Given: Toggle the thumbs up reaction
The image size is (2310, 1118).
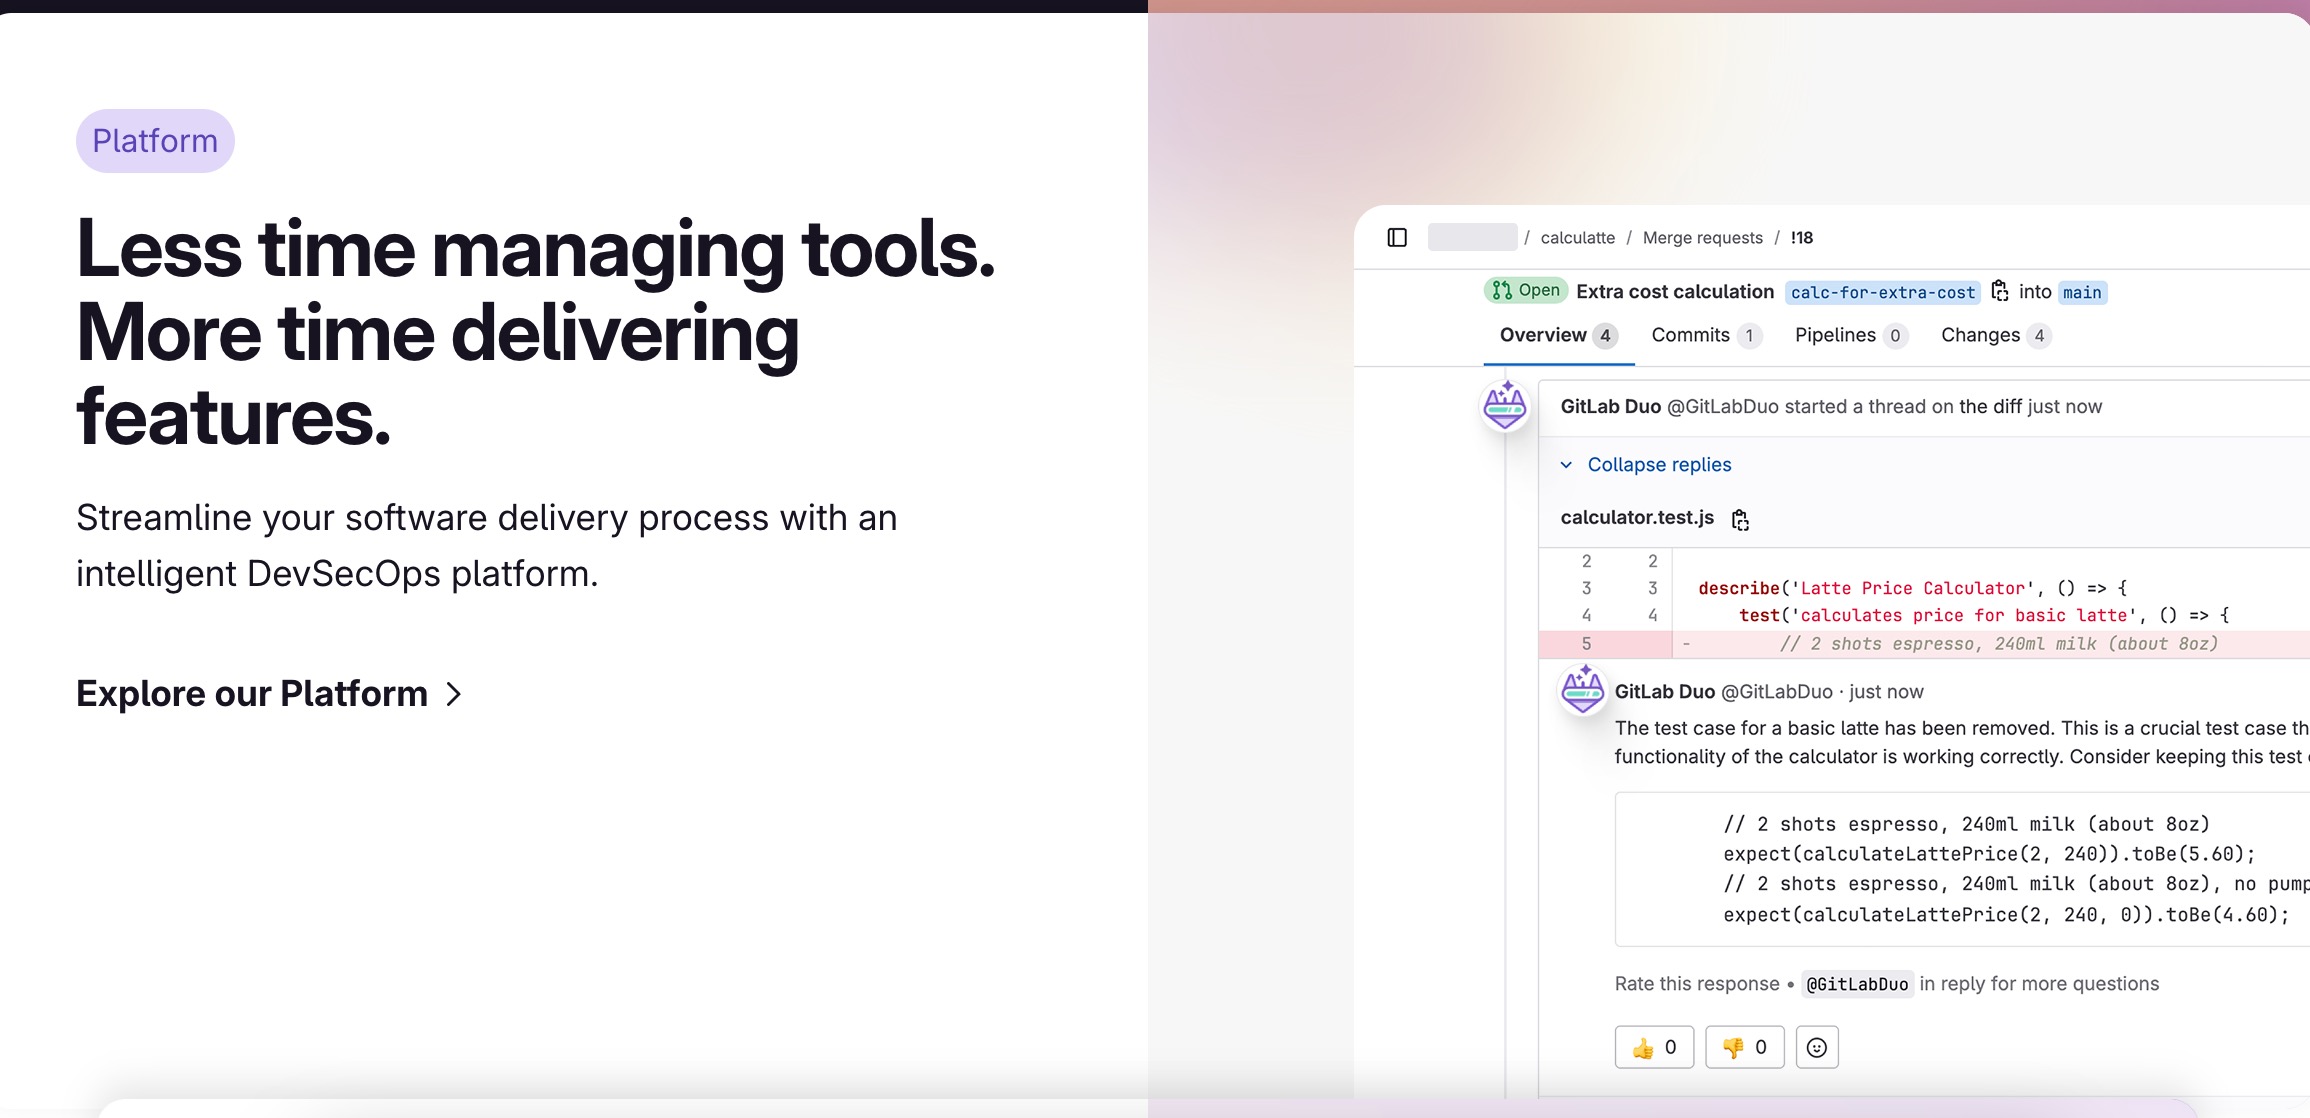Looking at the screenshot, I should pyautogui.click(x=1654, y=1047).
